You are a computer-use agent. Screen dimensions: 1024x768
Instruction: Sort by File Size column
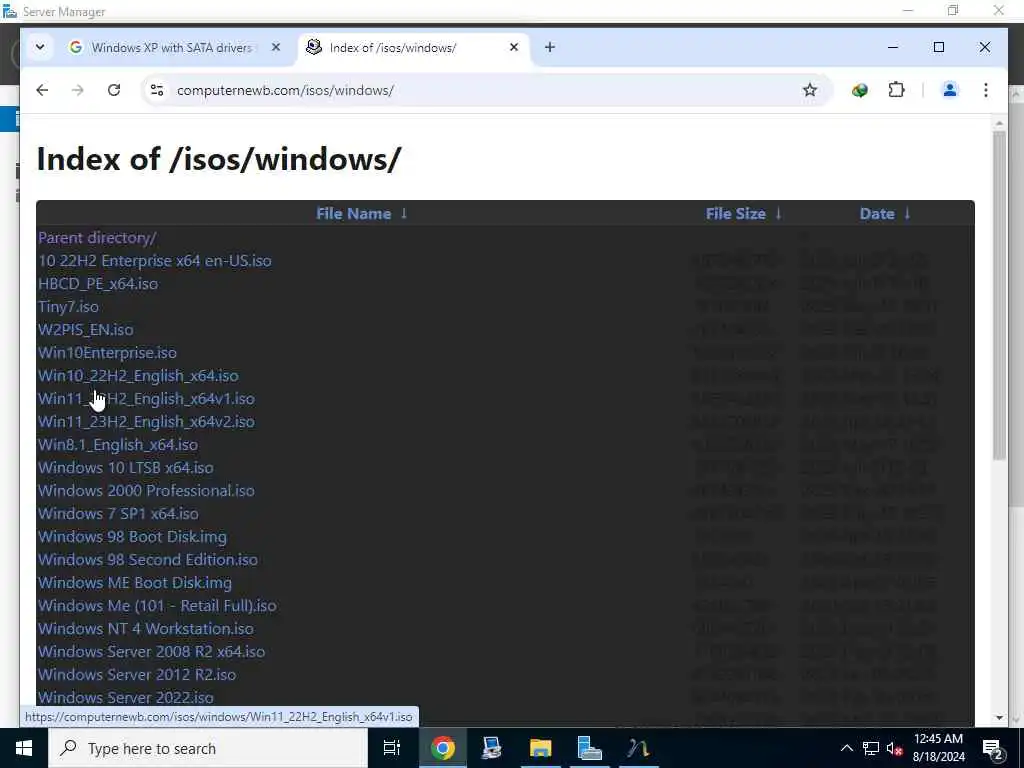click(735, 214)
